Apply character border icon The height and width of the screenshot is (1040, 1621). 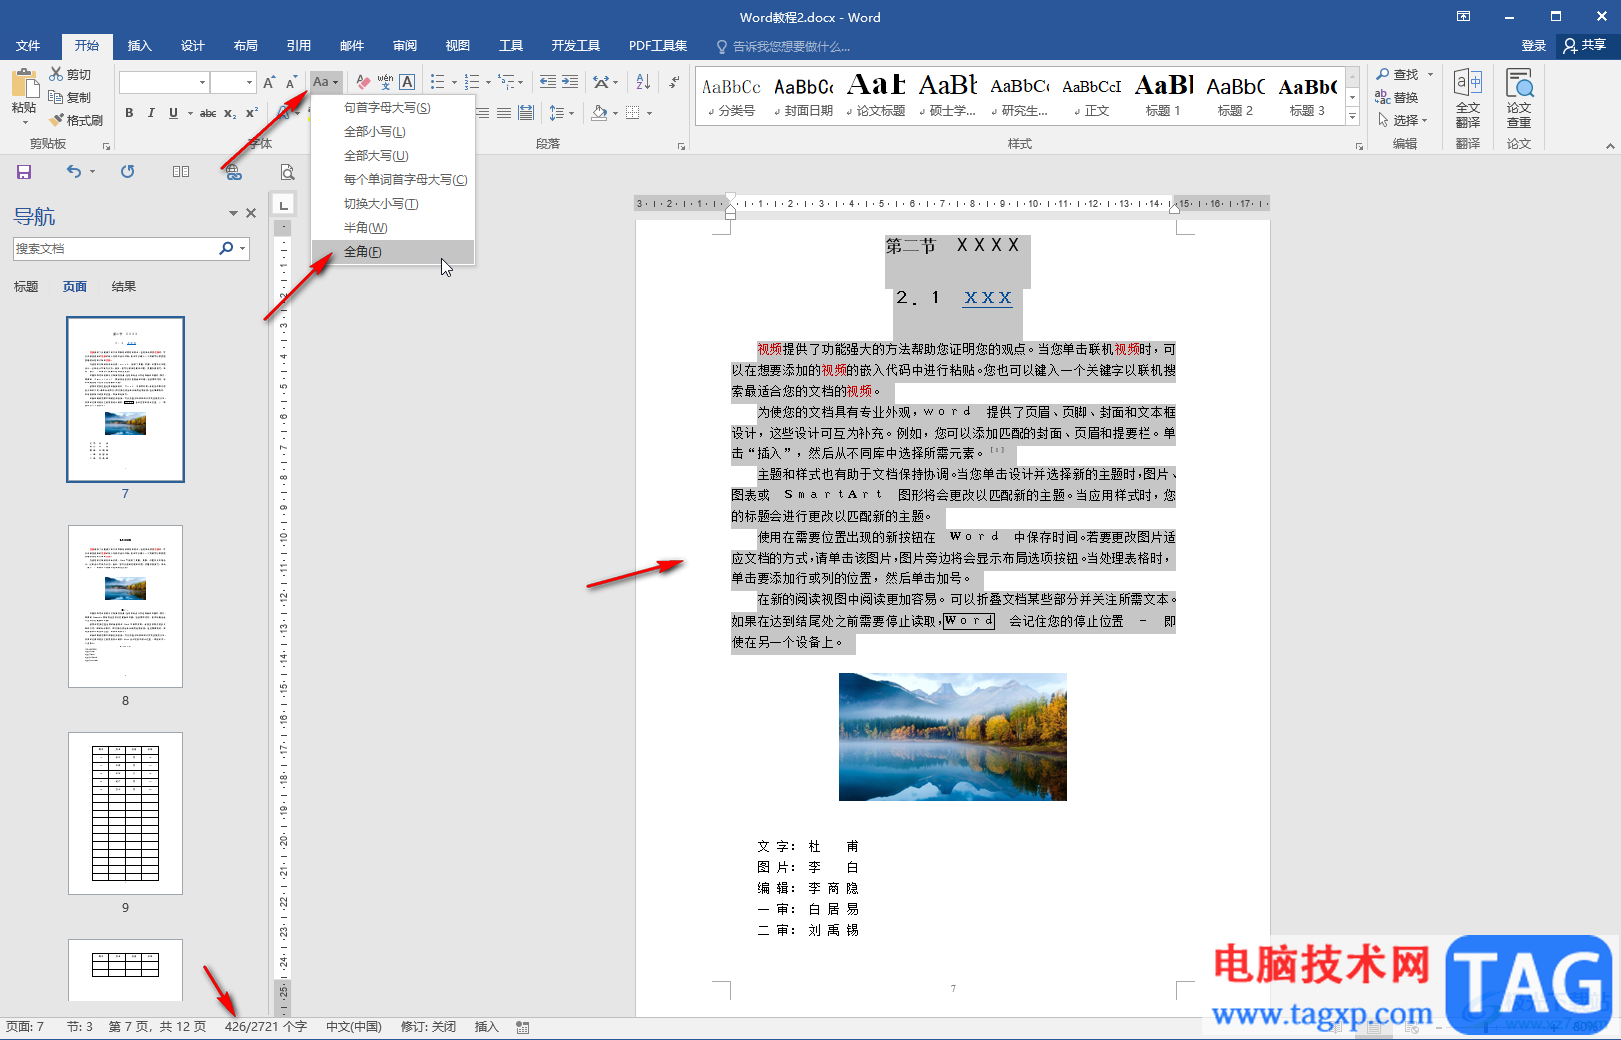pyautogui.click(x=407, y=82)
